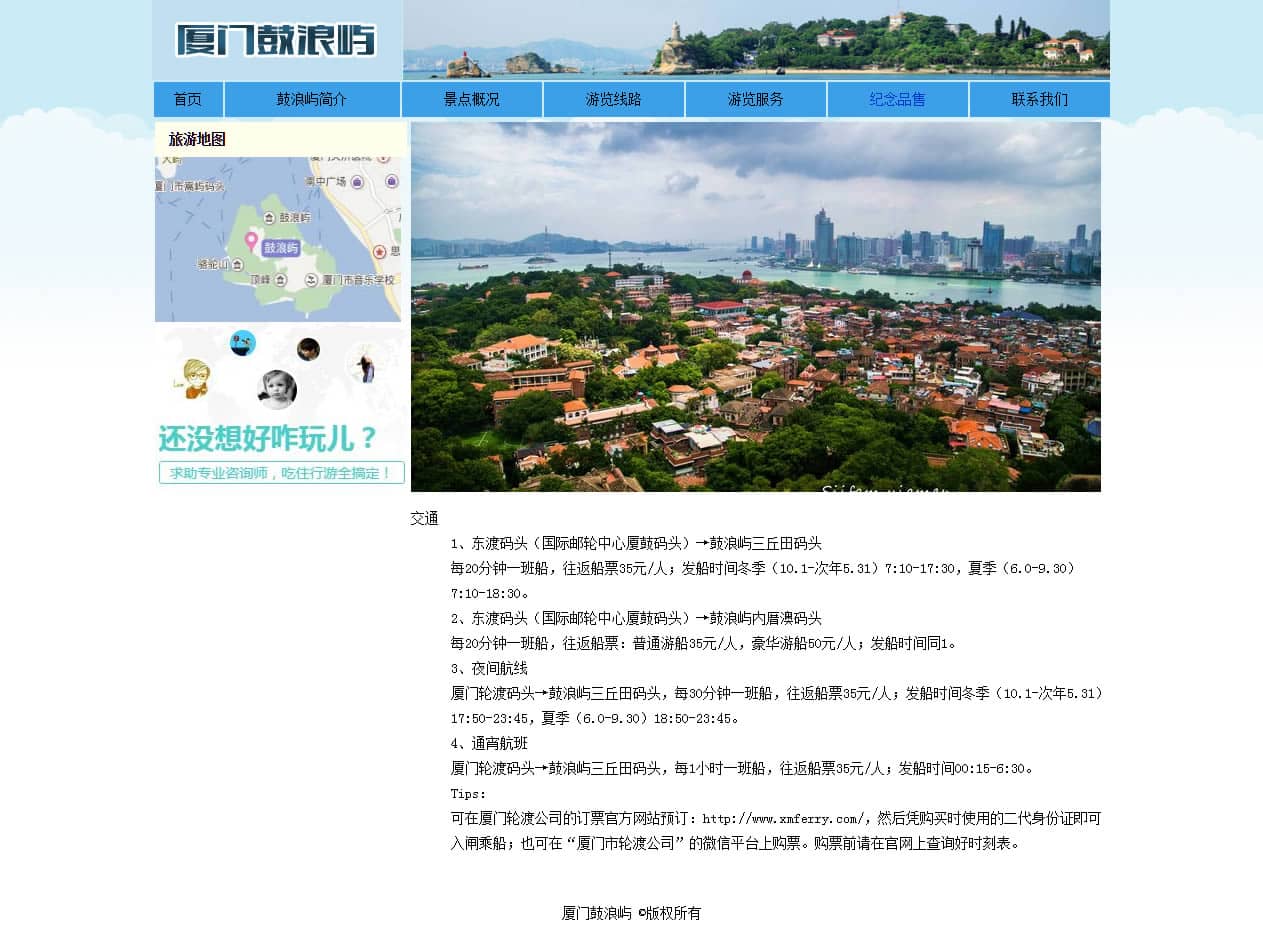Click the 厦门鼓浪屿 site logo
1263x929 pixels.
tap(277, 40)
